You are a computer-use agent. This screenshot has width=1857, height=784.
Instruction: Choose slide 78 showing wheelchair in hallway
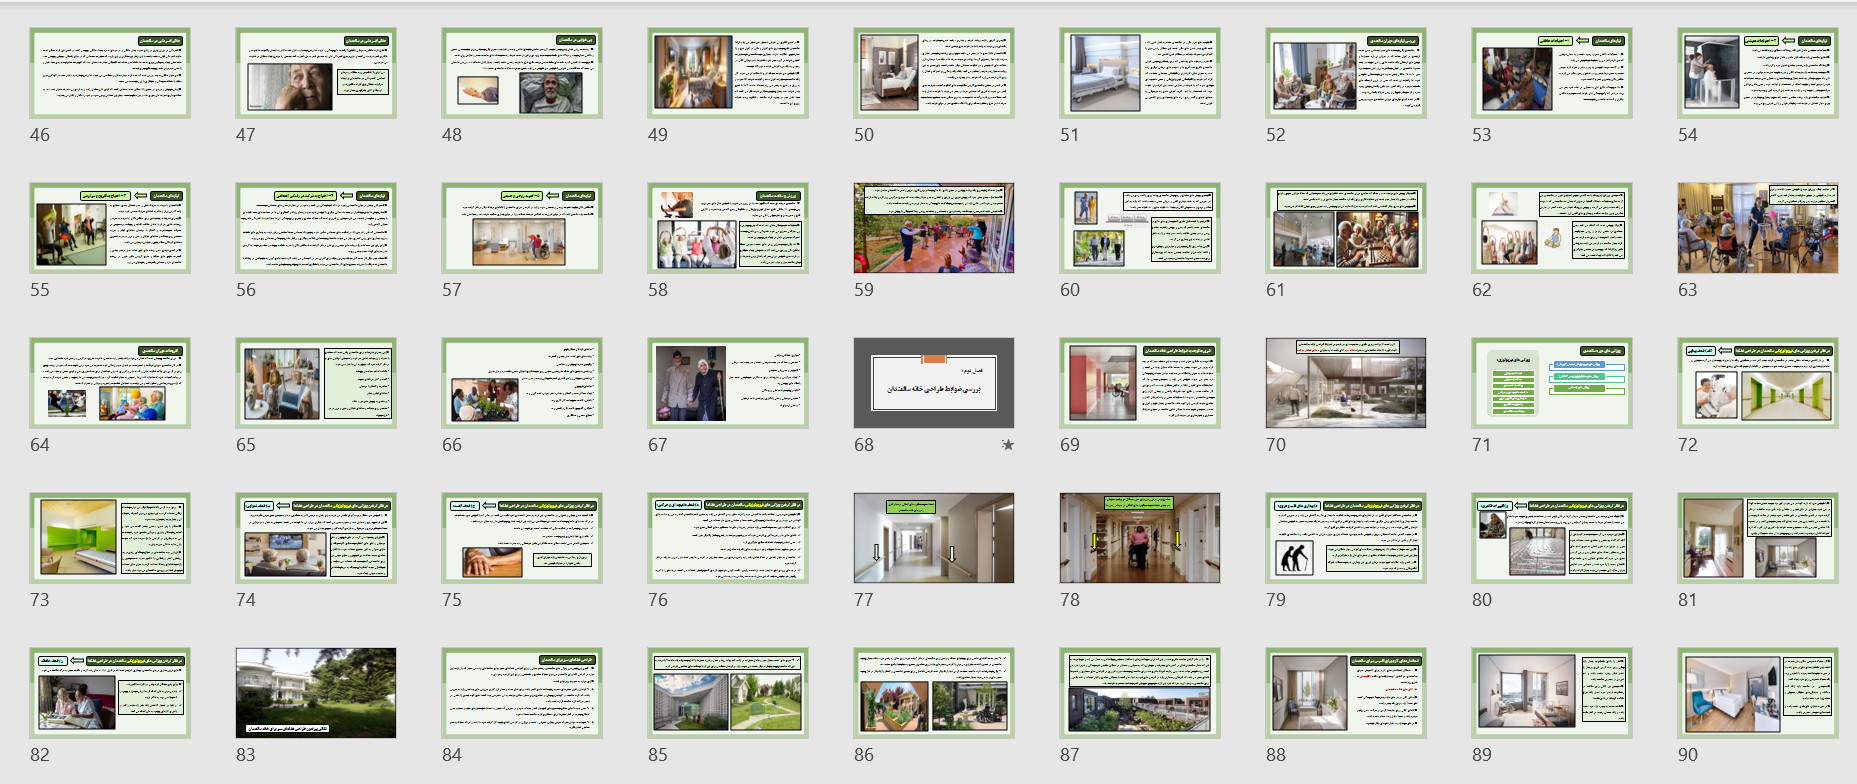[1139, 538]
